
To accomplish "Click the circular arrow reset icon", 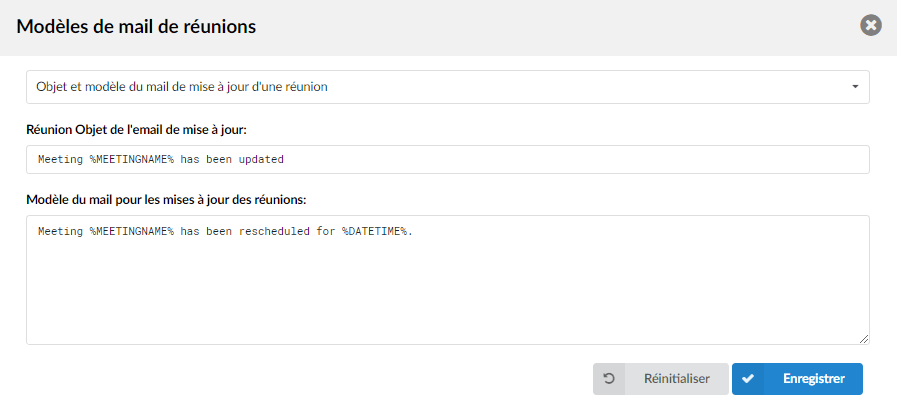I will click(x=609, y=379).
